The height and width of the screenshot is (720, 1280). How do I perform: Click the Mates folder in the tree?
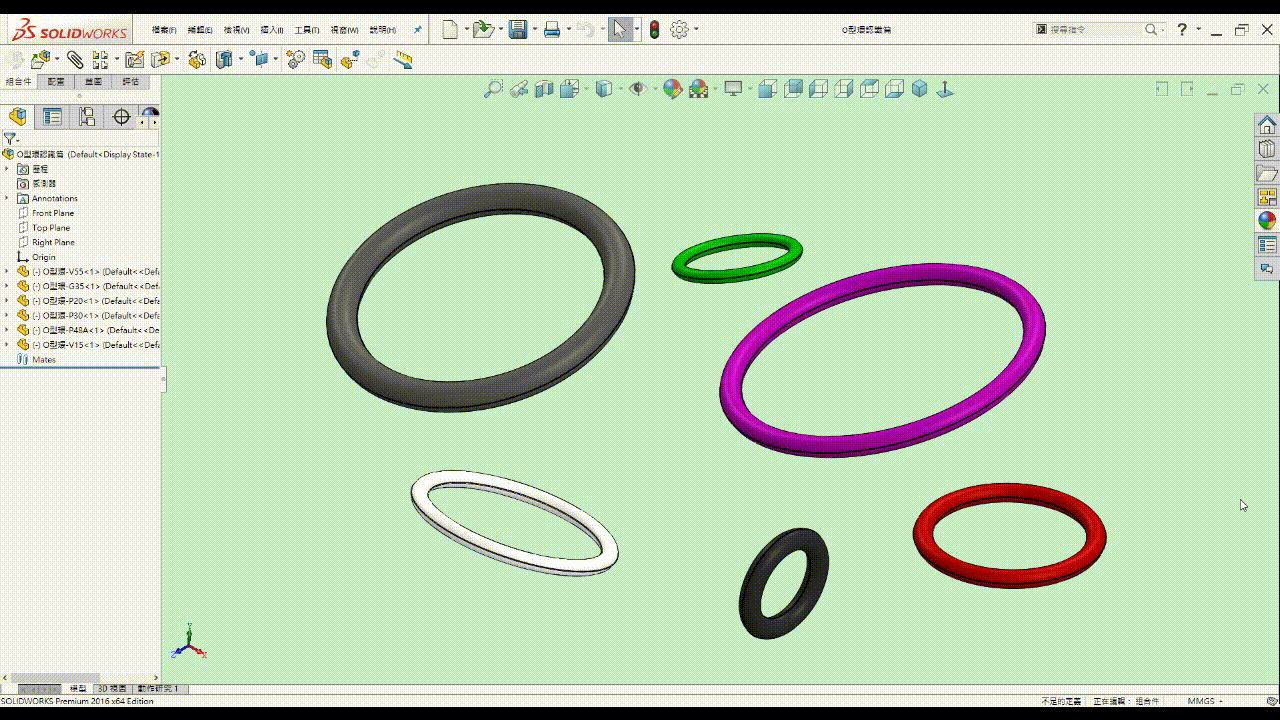click(x=43, y=359)
